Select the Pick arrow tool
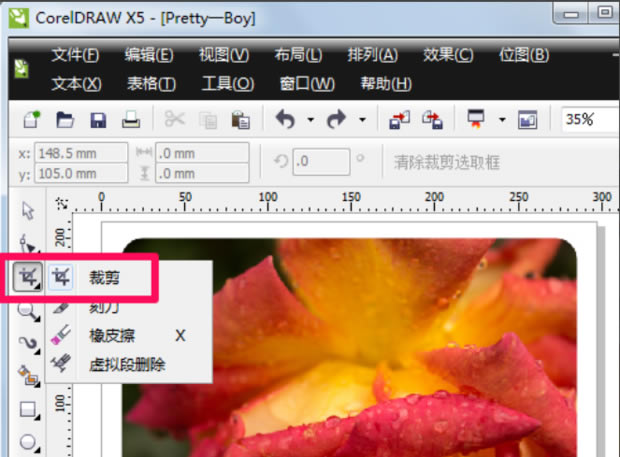Image resolution: width=620 pixels, height=457 pixels. [x=28, y=211]
